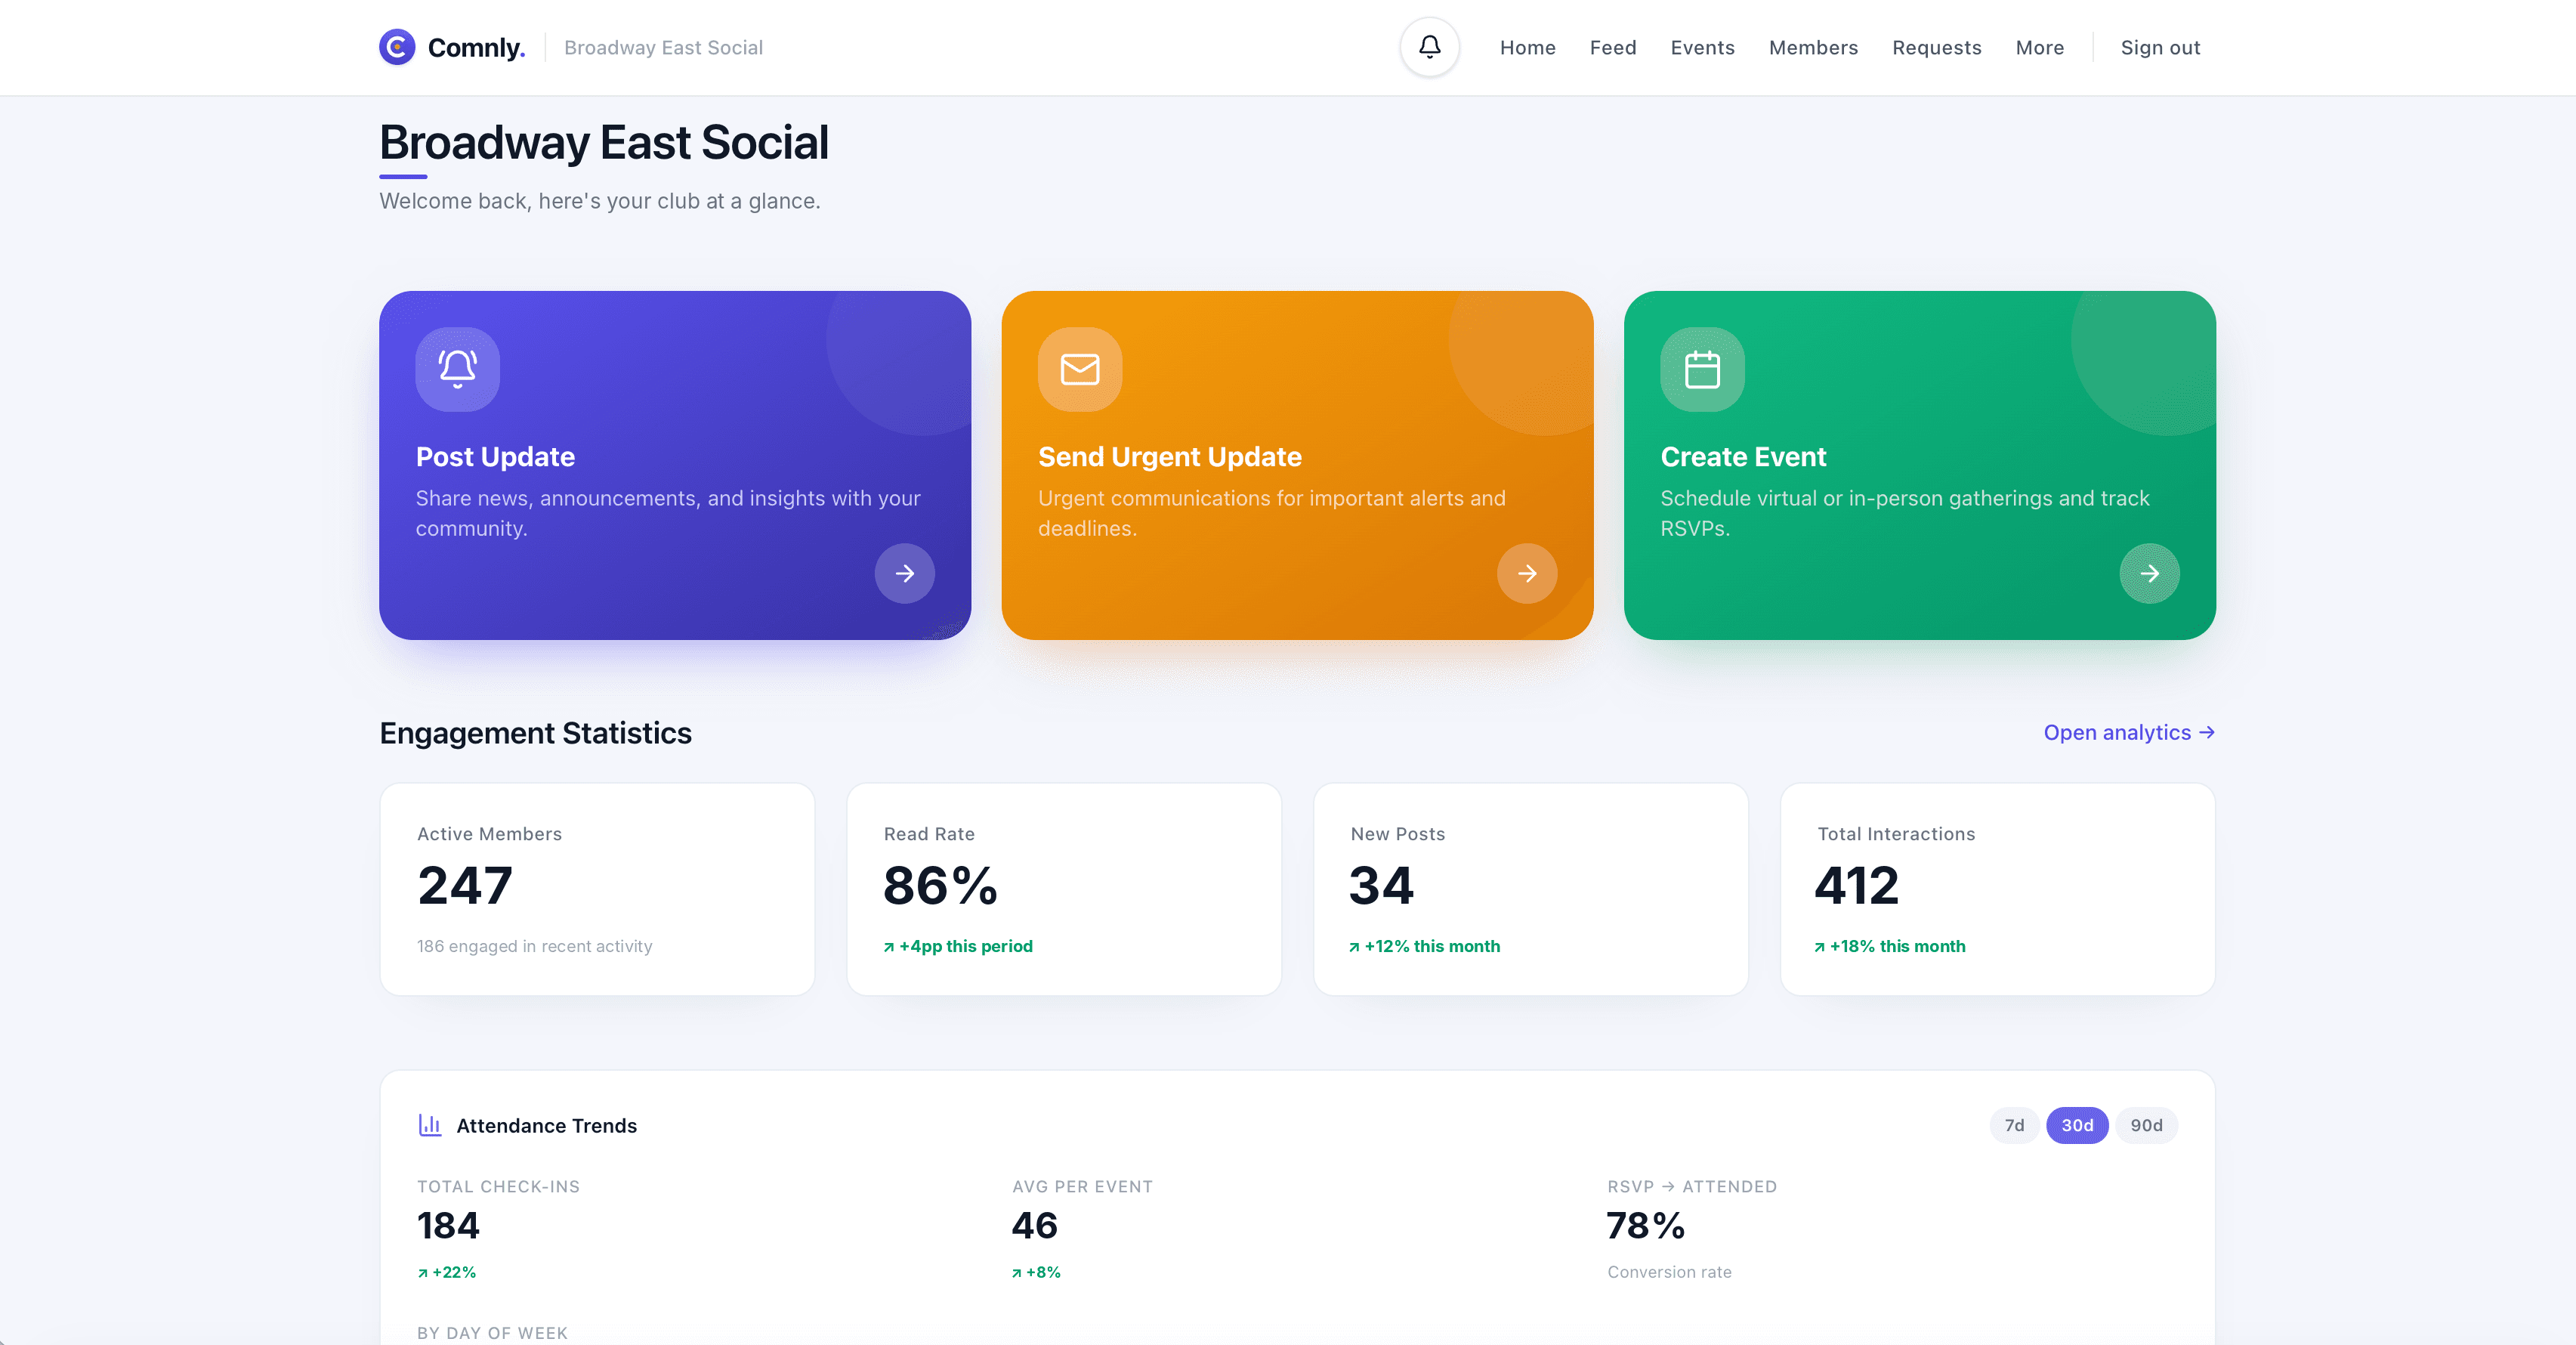Select the 30d range toggle

(2077, 1125)
